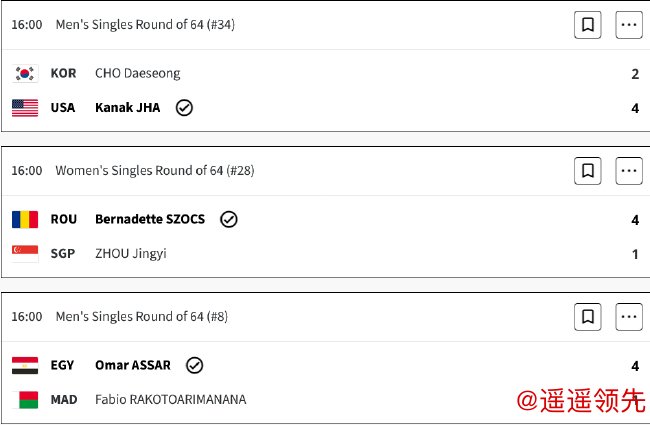Screen dimensions: 650x425
Task: Open Women's Singles Round of 64 header
Action: click(155, 171)
